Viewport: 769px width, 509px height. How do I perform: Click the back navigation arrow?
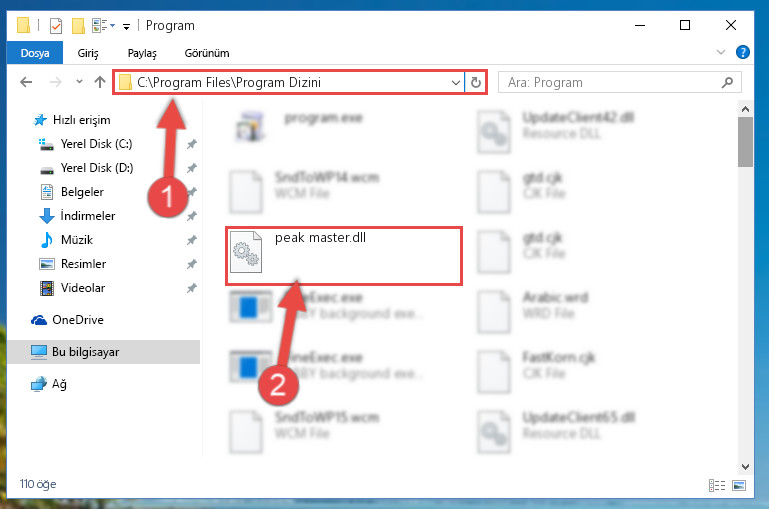point(26,82)
